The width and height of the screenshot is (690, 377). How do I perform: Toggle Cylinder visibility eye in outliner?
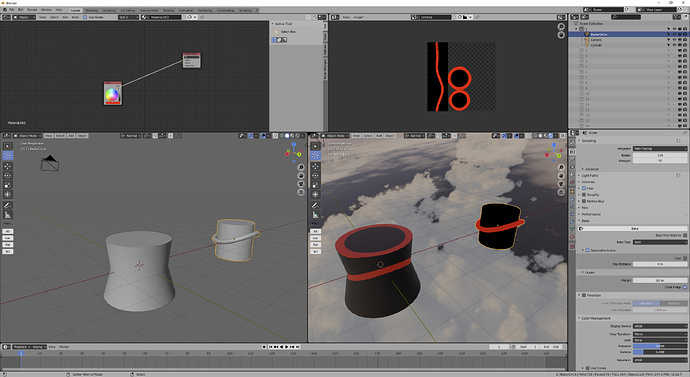coord(674,45)
